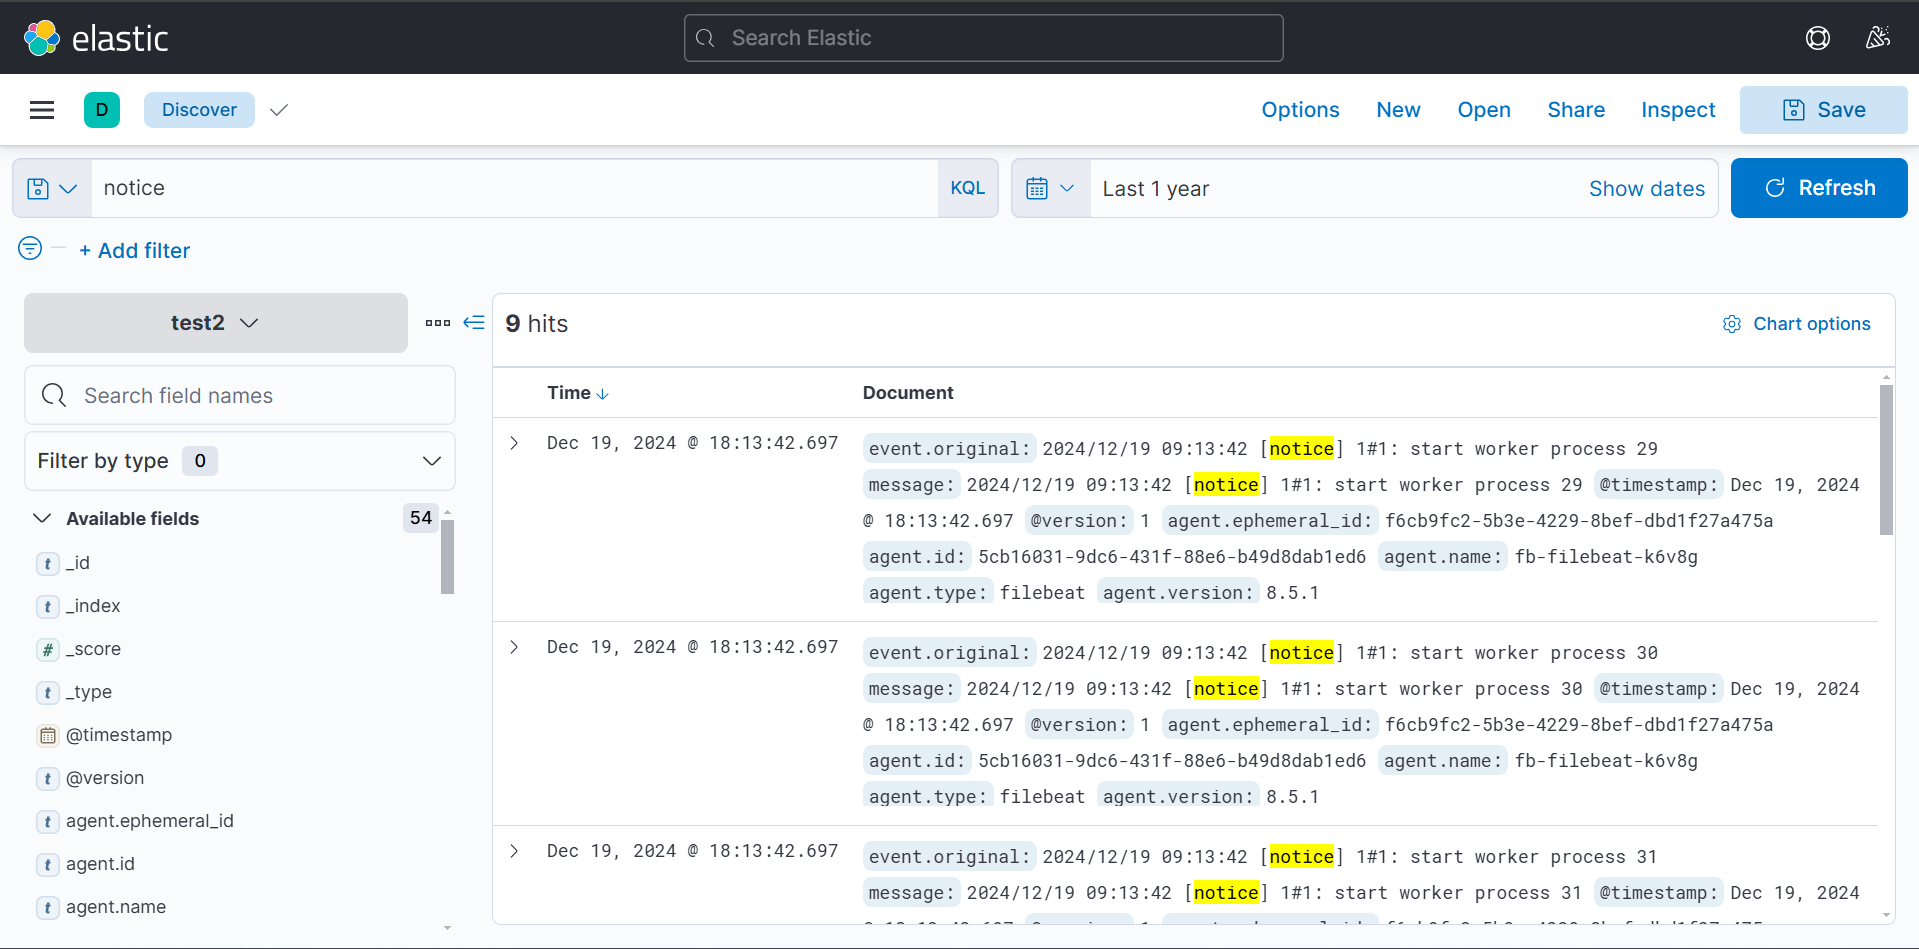Click New in the top menu
The image size is (1919, 949).
click(1398, 110)
